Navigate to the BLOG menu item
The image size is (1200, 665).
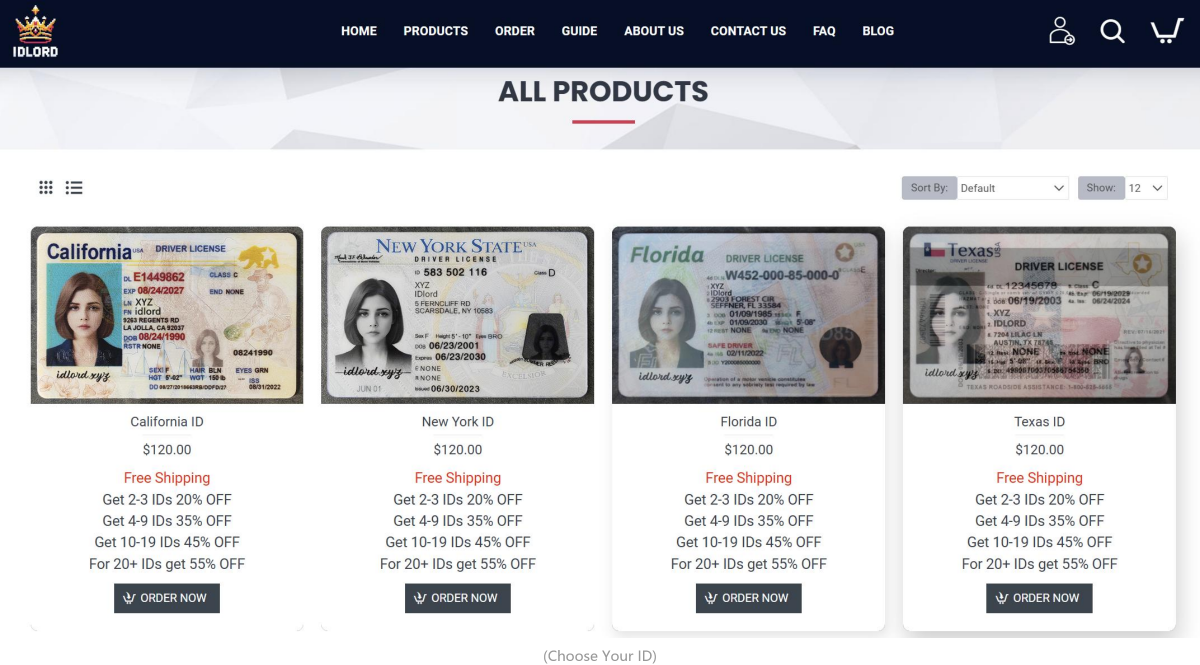click(x=878, y=31)
